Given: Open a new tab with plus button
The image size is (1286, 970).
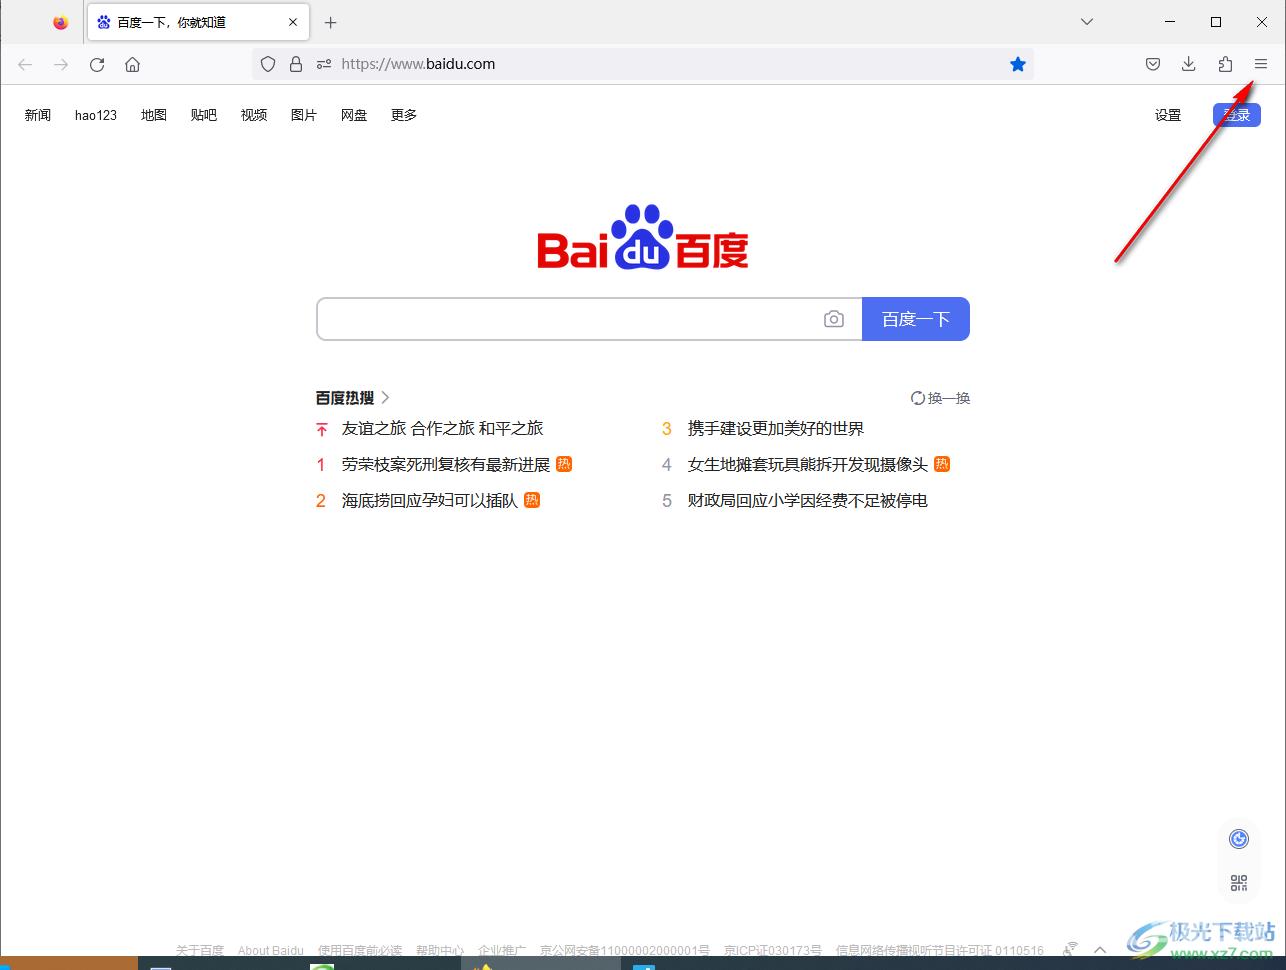Looking at the screenshot, I should (x=331, y=22).
